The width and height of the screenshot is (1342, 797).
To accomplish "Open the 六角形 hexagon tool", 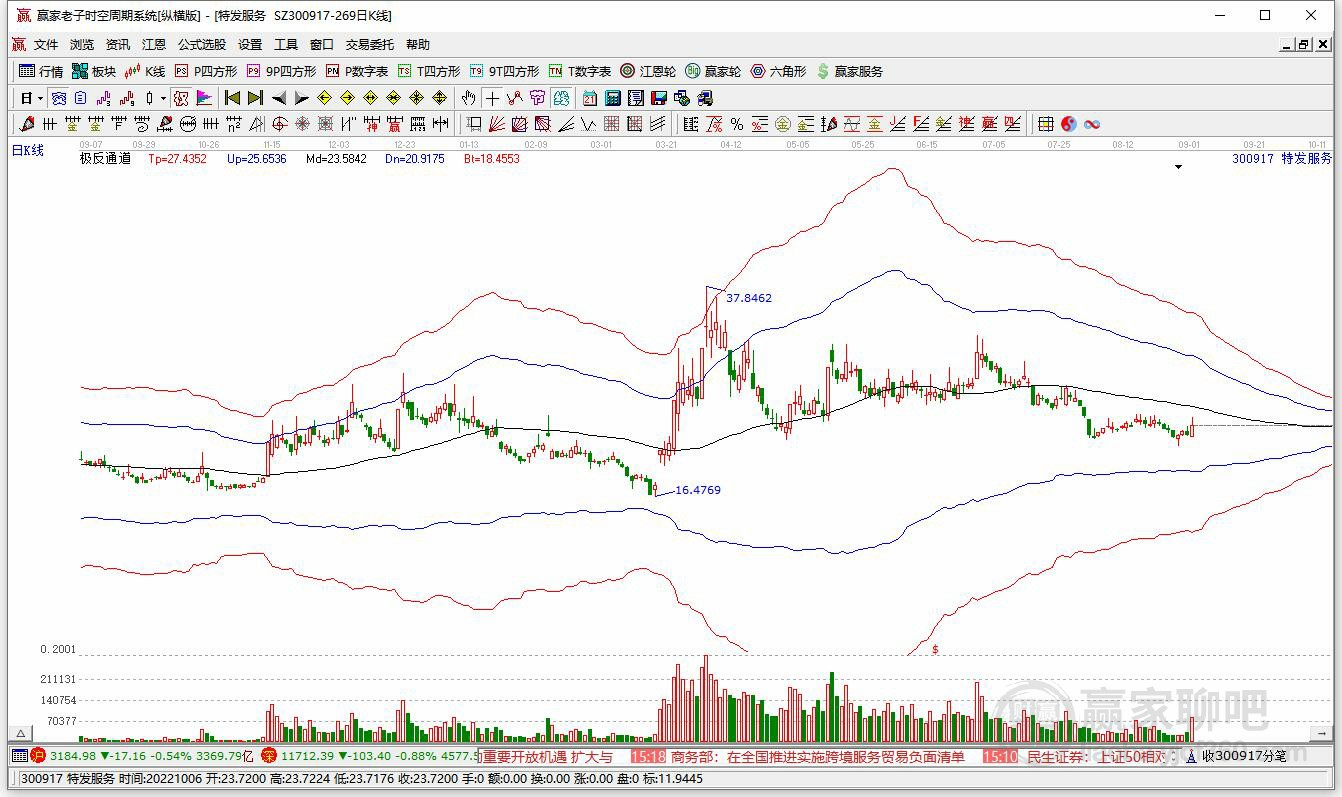I will pyautogui.click(x=778, y=71).
